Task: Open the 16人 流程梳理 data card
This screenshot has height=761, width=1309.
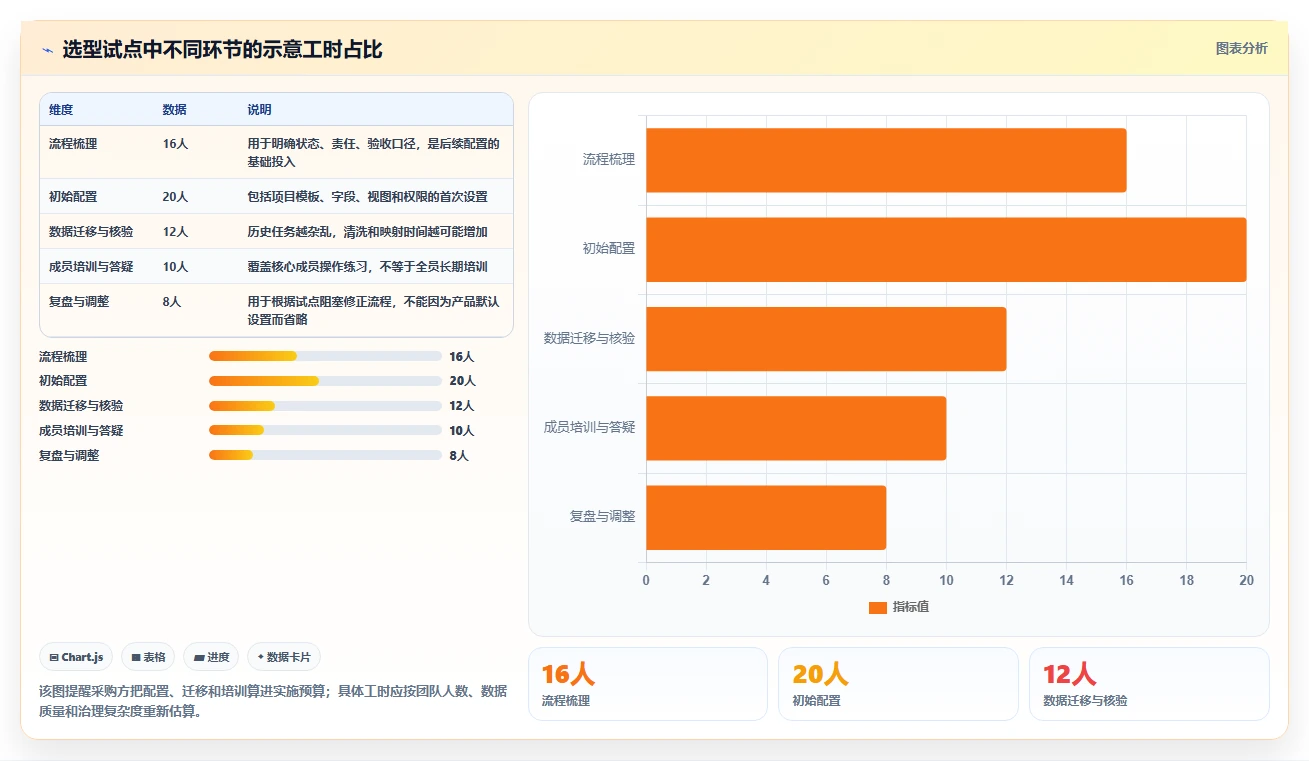Action: coord(648,684)
